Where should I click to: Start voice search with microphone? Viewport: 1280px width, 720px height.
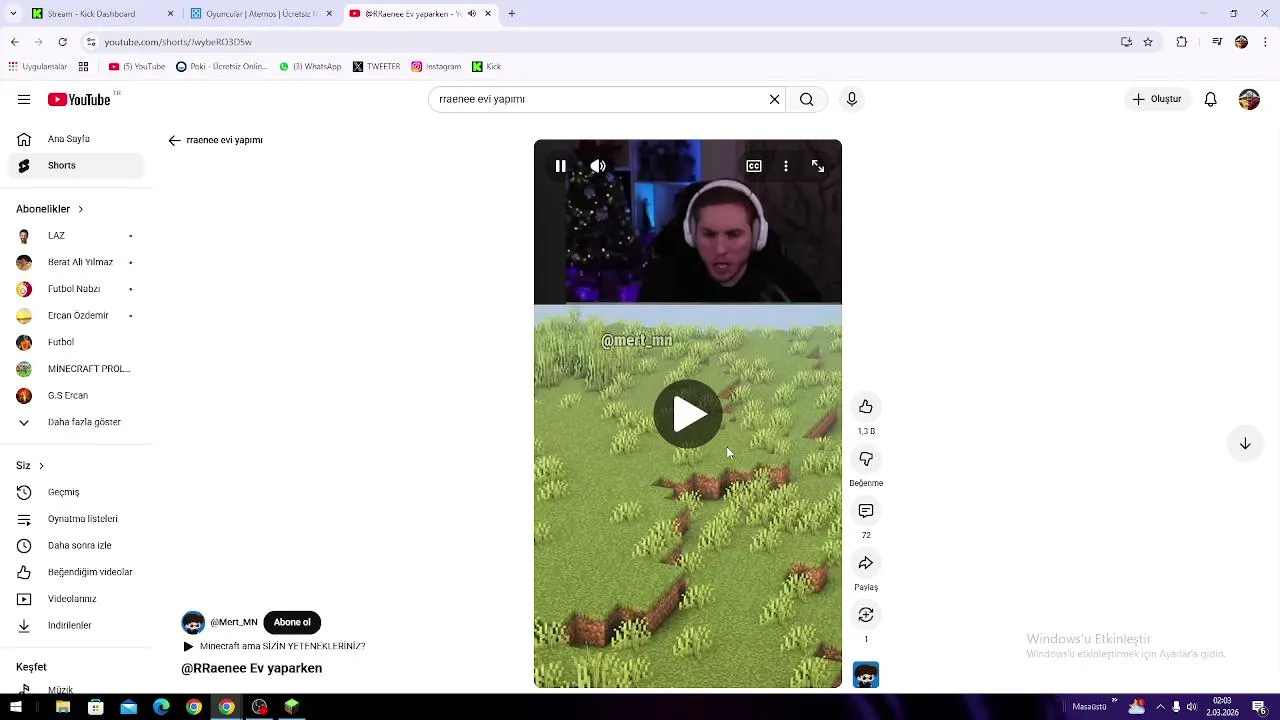(x=852, y=99)
